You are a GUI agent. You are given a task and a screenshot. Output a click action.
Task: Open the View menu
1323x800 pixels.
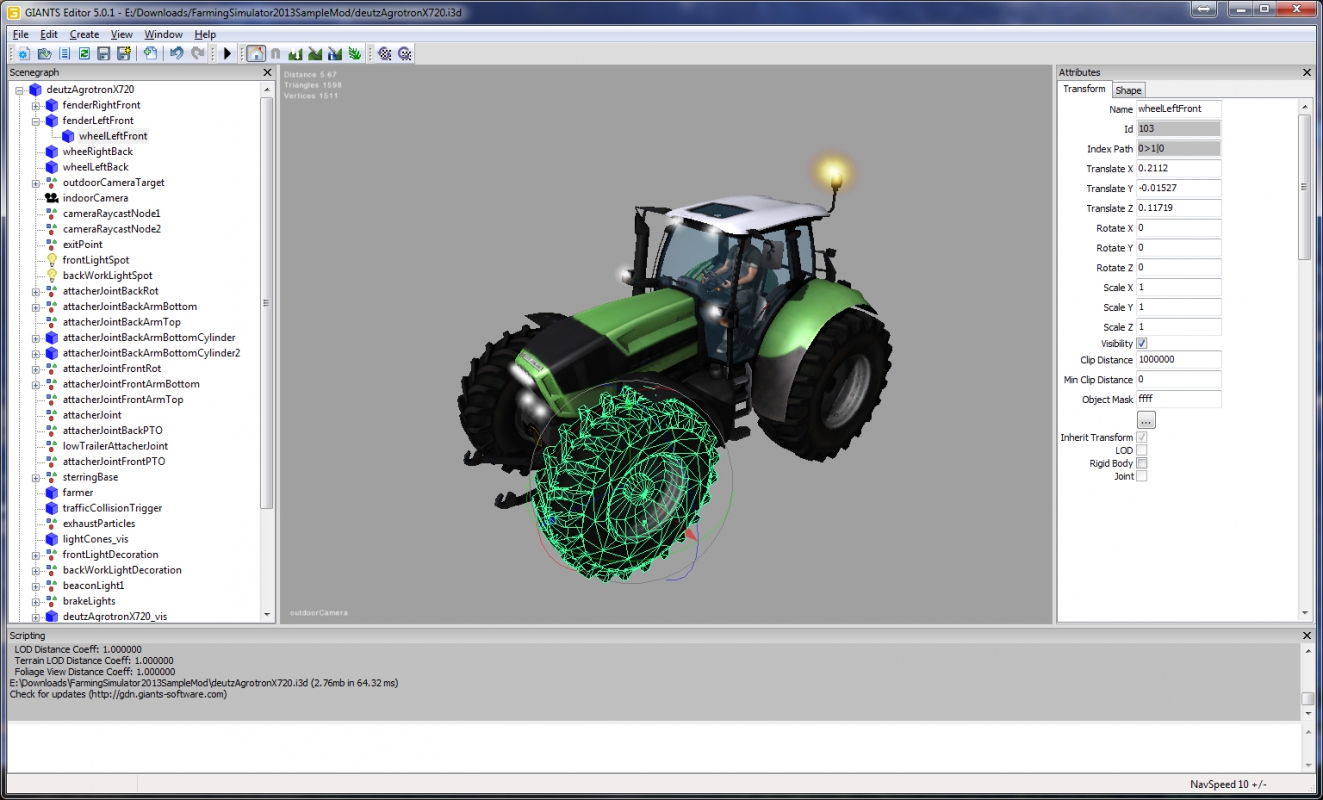coord(121,34)
